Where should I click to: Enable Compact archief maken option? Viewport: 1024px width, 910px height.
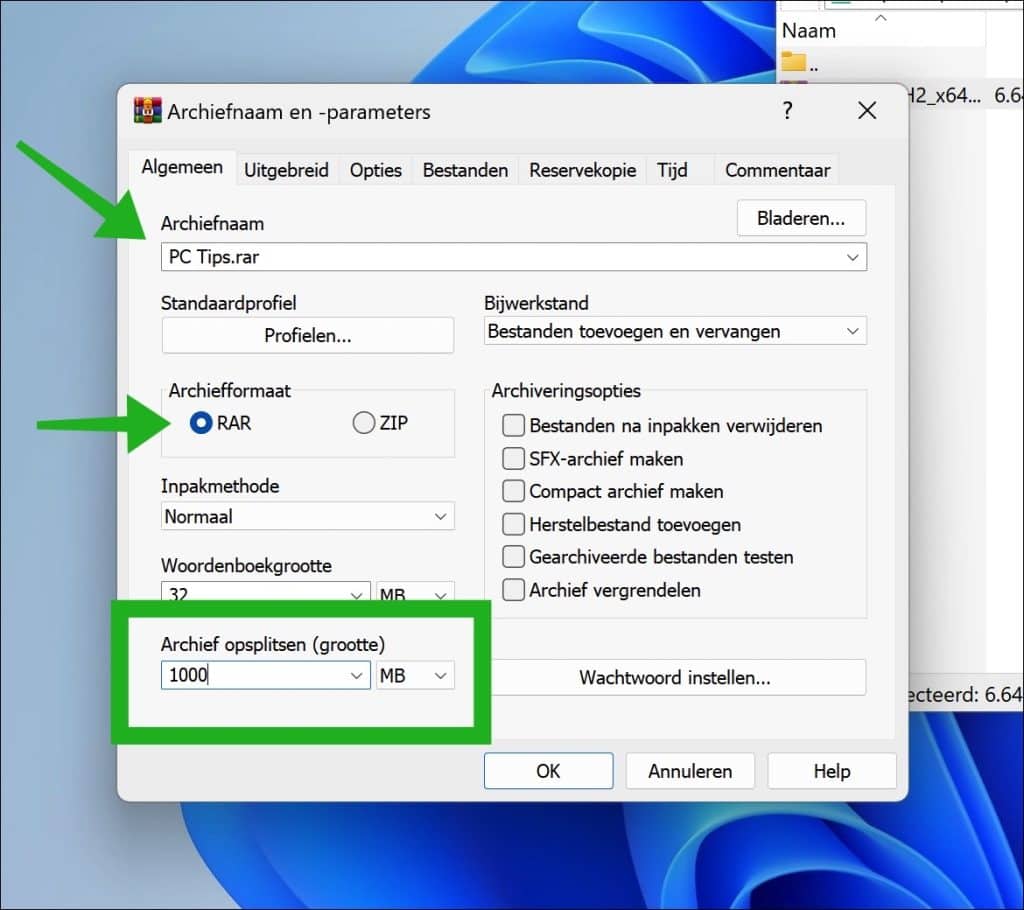point(513,491)
